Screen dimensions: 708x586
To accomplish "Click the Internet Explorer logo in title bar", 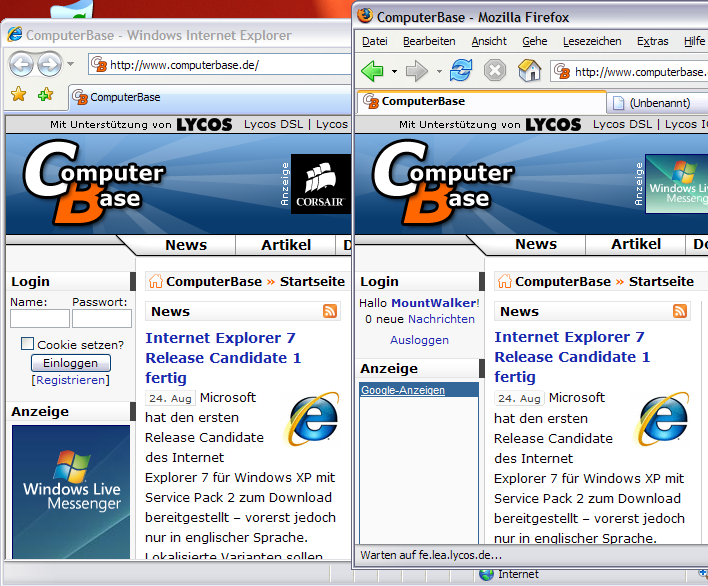I will click(14, 34).
